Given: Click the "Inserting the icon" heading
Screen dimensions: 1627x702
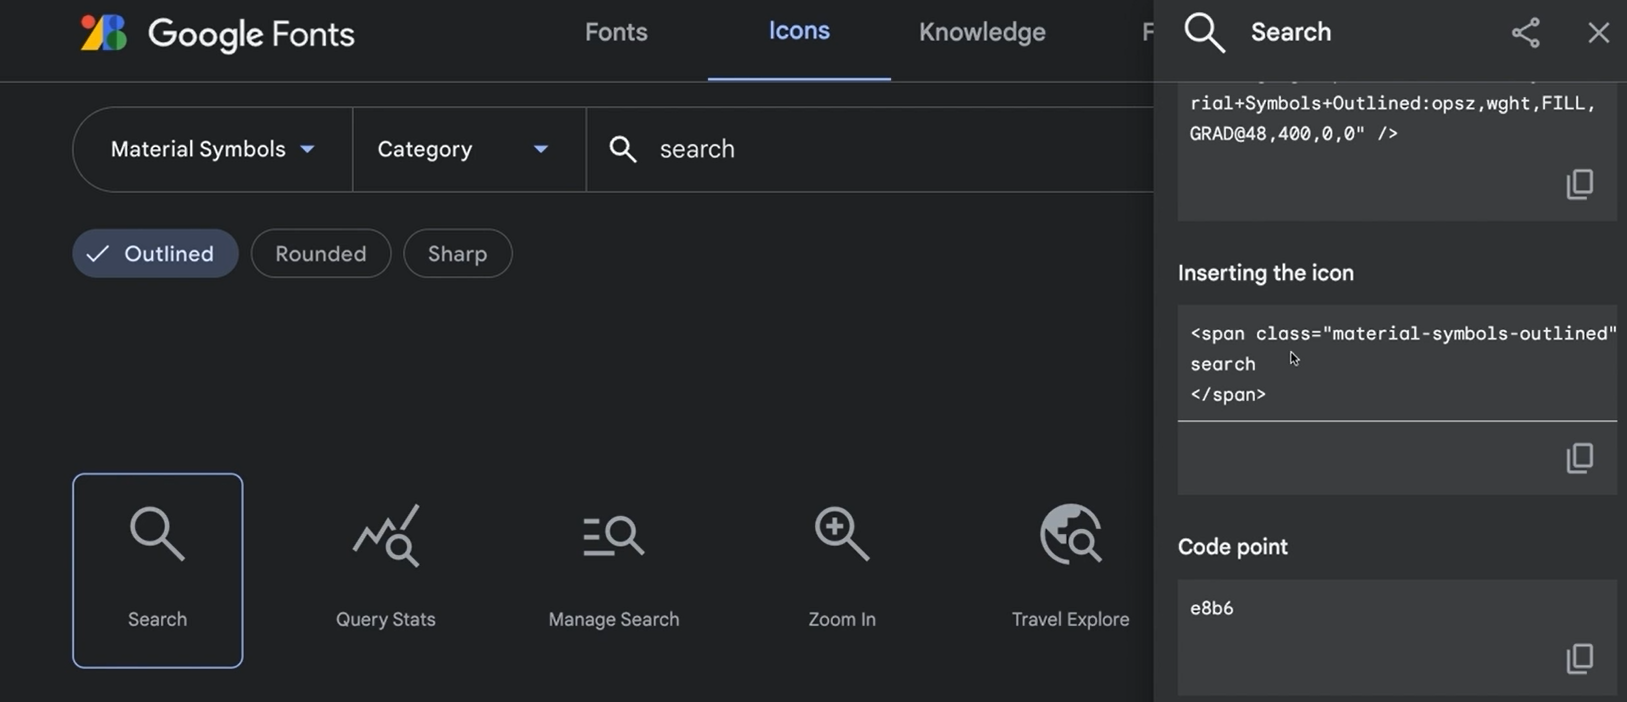Looking at the screenshot, I should [x=1266, y=273].
